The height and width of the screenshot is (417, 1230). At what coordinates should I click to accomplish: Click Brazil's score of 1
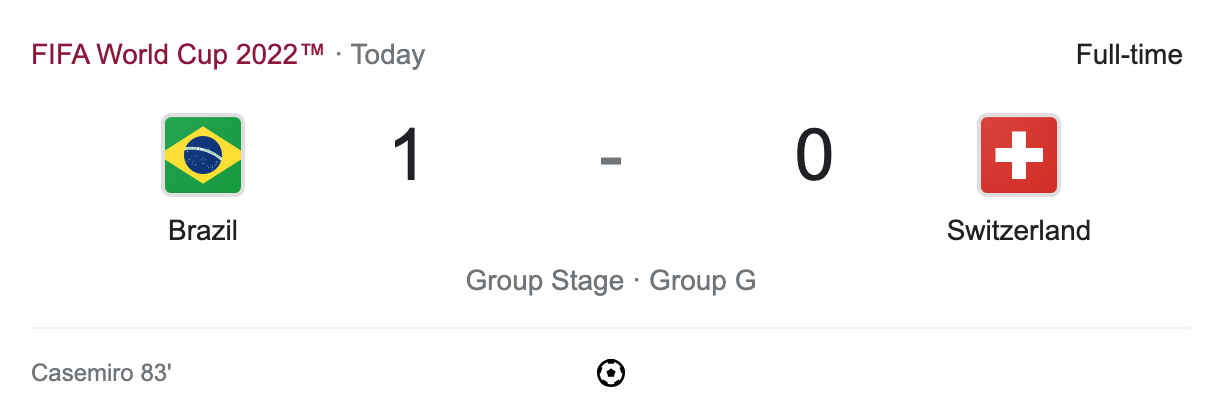click(x=408, y=156)
